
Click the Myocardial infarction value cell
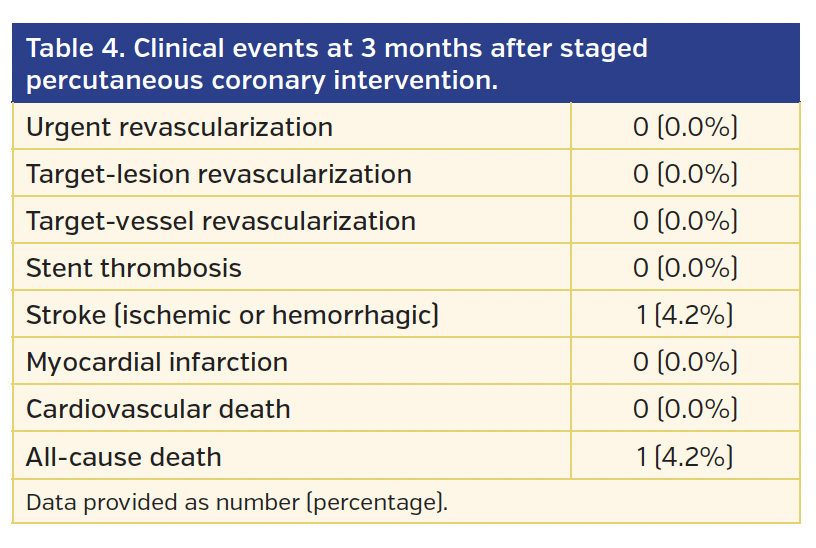tap(685, 362)
